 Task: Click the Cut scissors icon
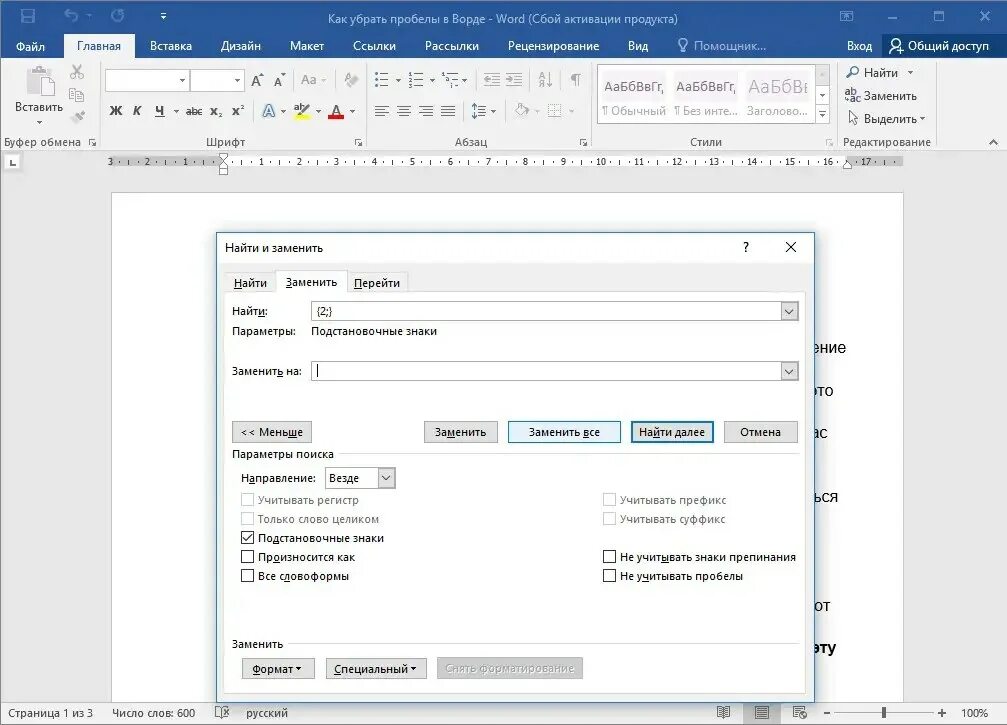(76, 72)
